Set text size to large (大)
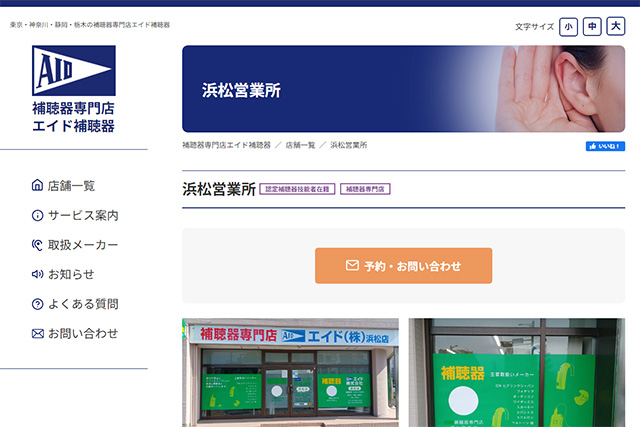Viewport: 640px width, 427px height. click(x=616, y=27)
